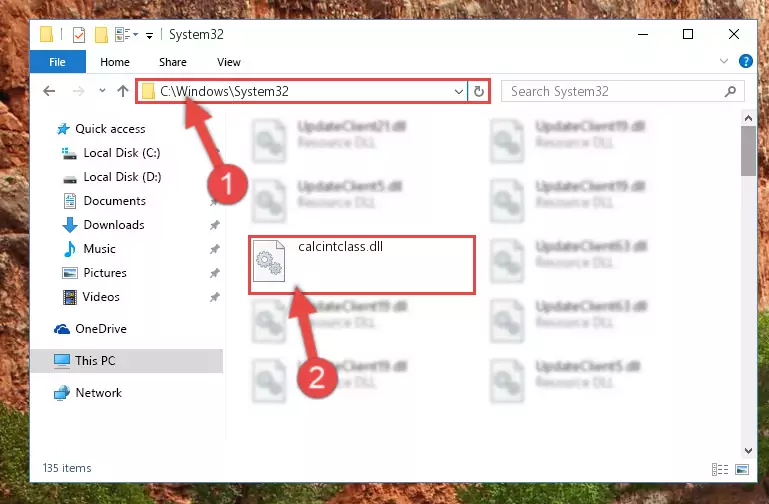
Task: Click the search magnifier icon
Action: point(730,91)
